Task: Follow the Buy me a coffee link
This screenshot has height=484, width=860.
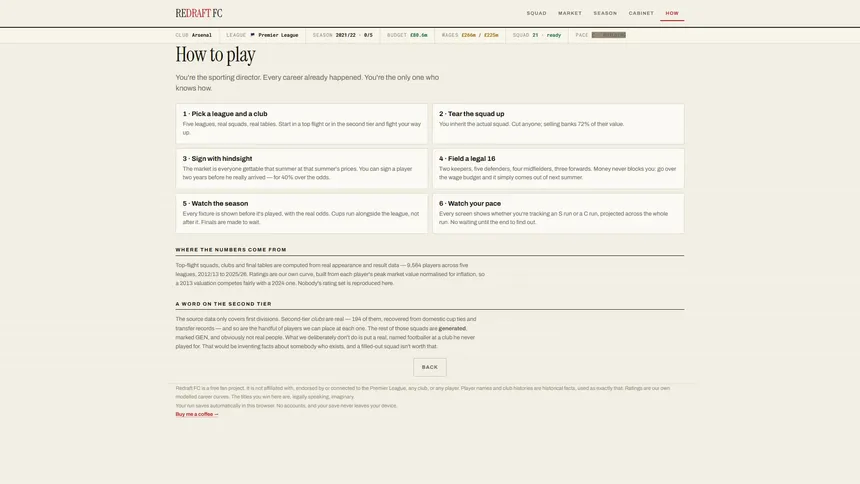Action: coord(197,414)
